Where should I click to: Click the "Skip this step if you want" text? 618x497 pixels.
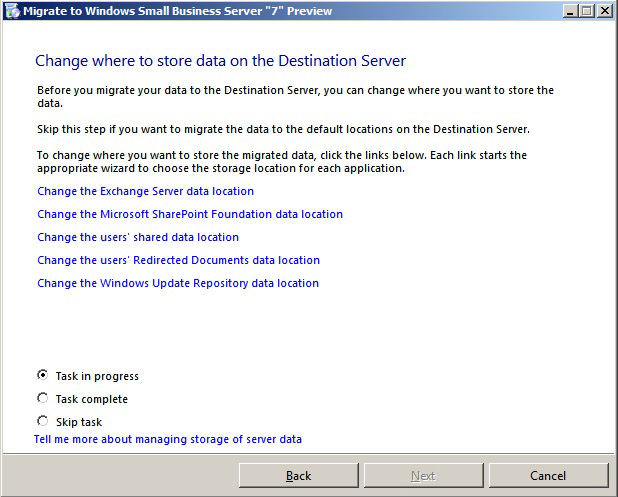pyautogui.click(x=283, y=131)
